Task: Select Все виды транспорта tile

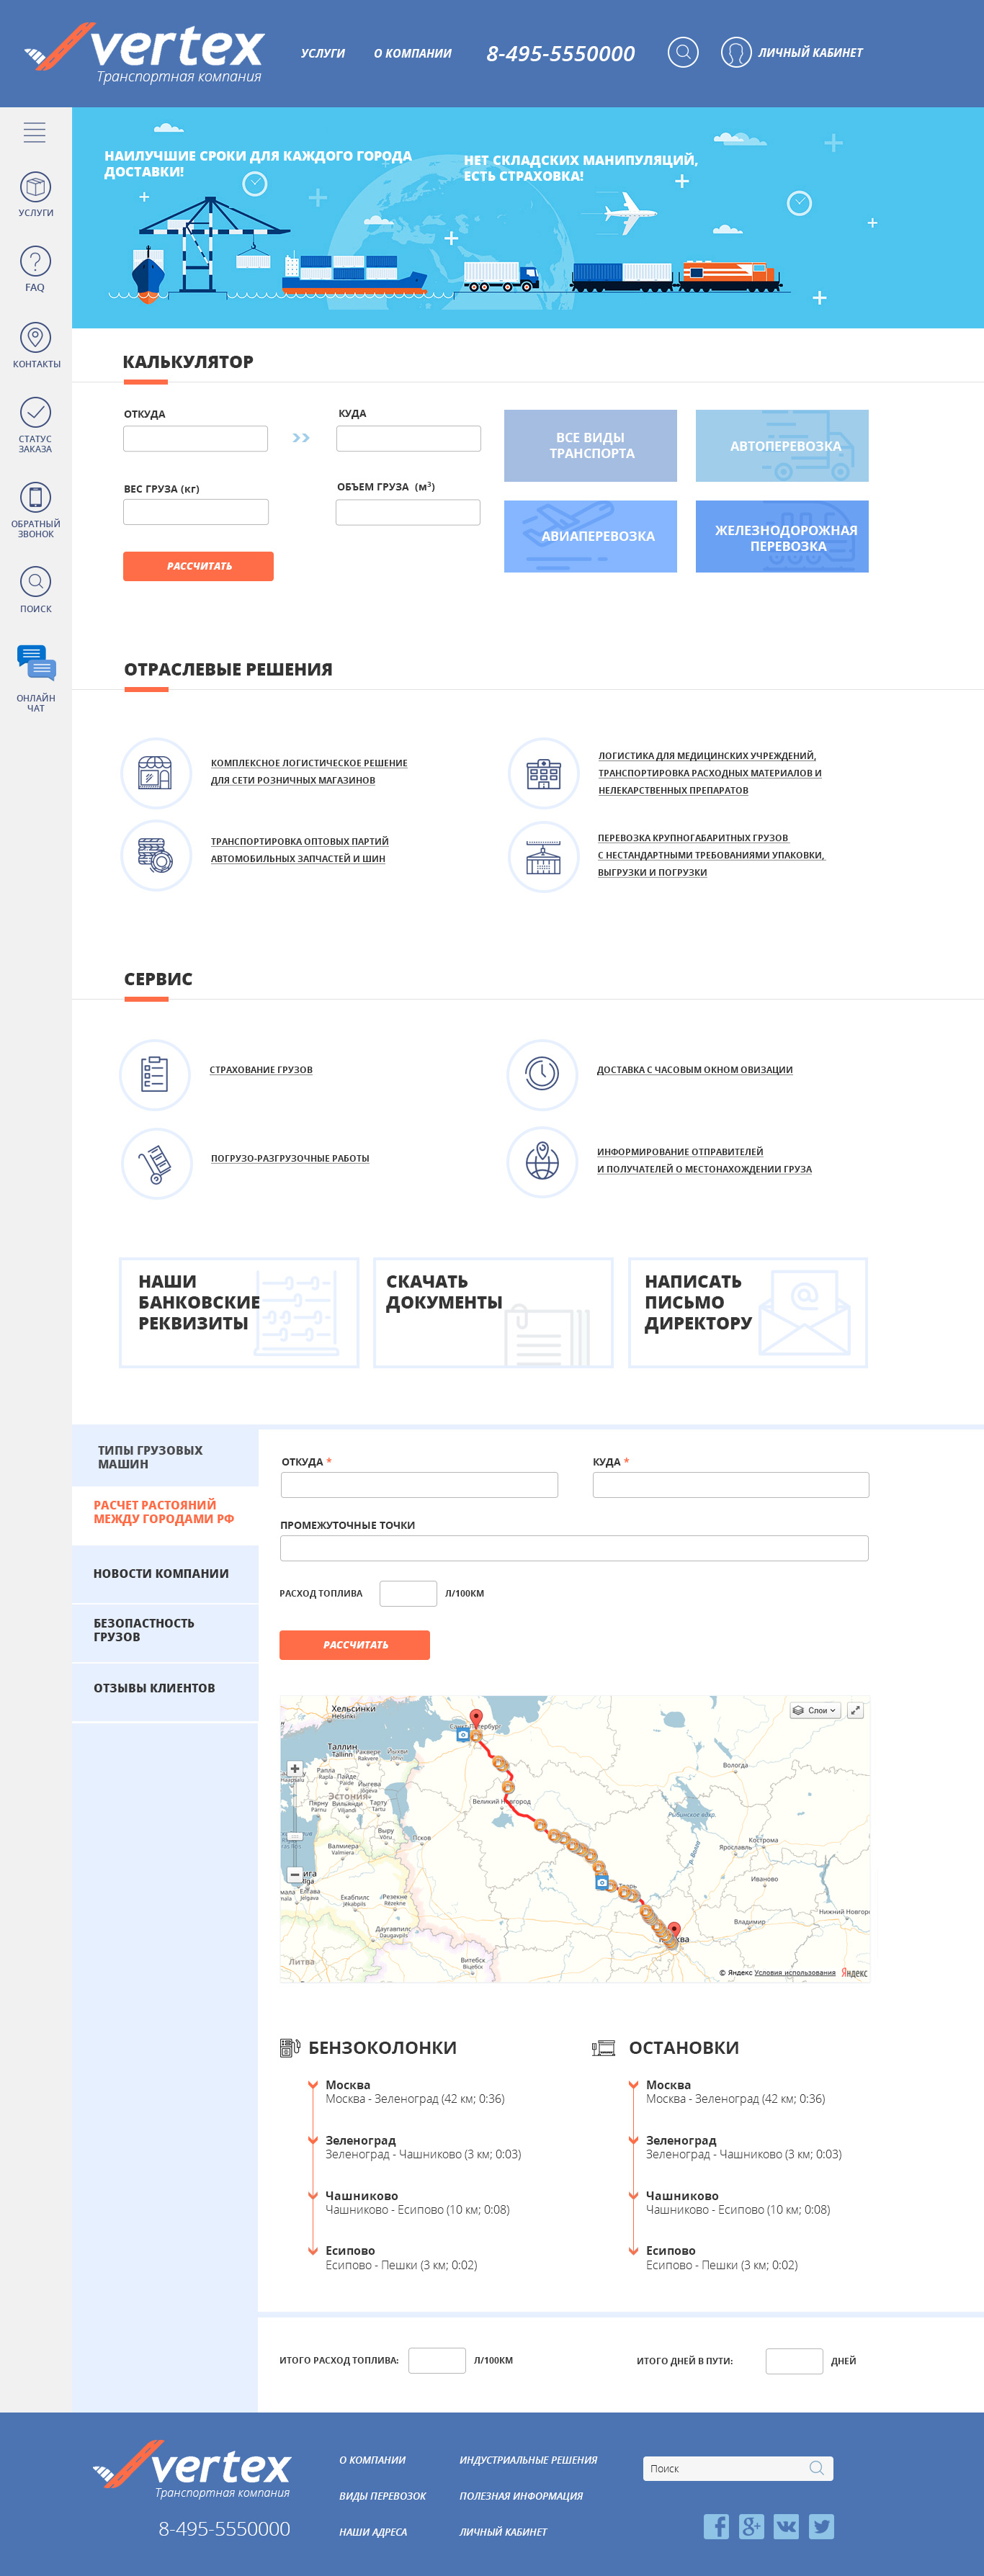Action: 590,446
